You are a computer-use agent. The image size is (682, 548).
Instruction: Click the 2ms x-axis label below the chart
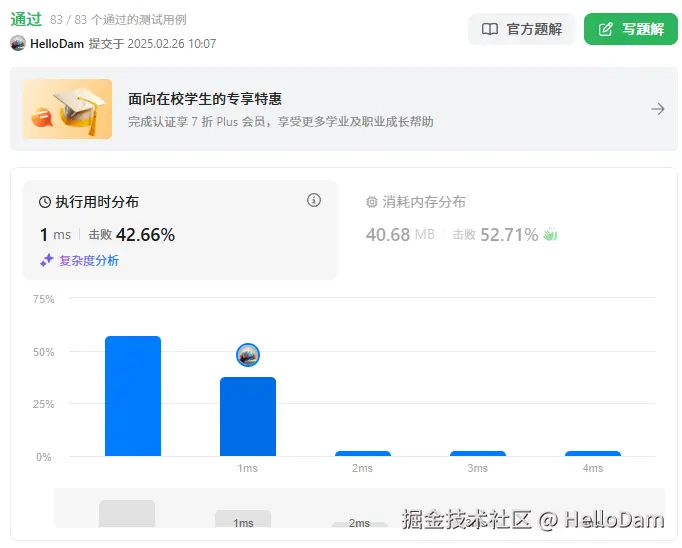(362, 468)
